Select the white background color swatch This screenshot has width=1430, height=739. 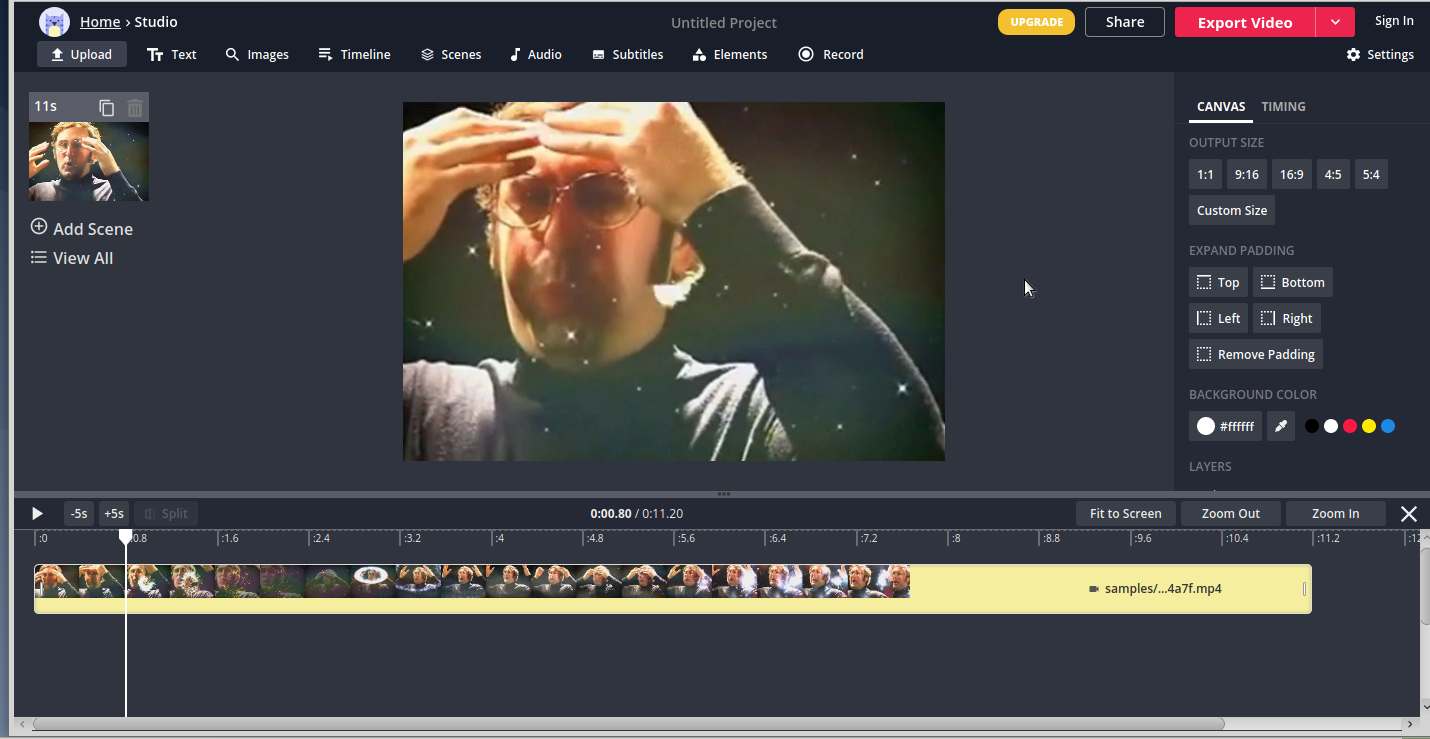1331,426
